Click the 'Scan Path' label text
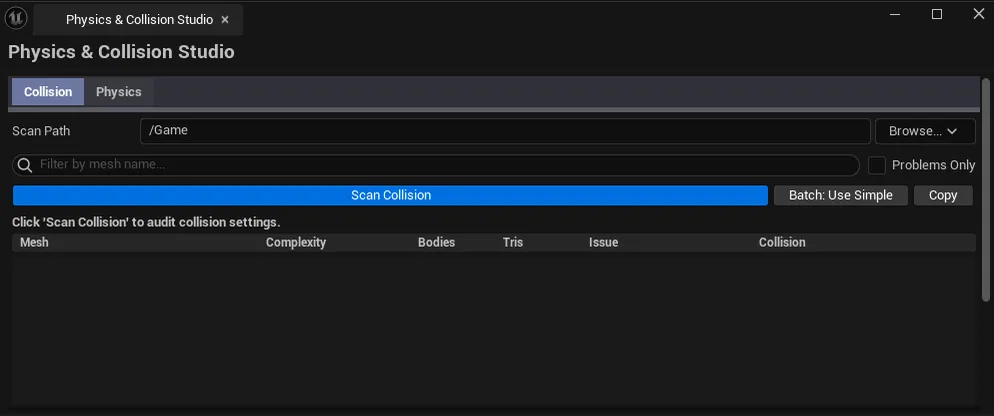This screenshot has height=416, width=994. pos(41,131)
